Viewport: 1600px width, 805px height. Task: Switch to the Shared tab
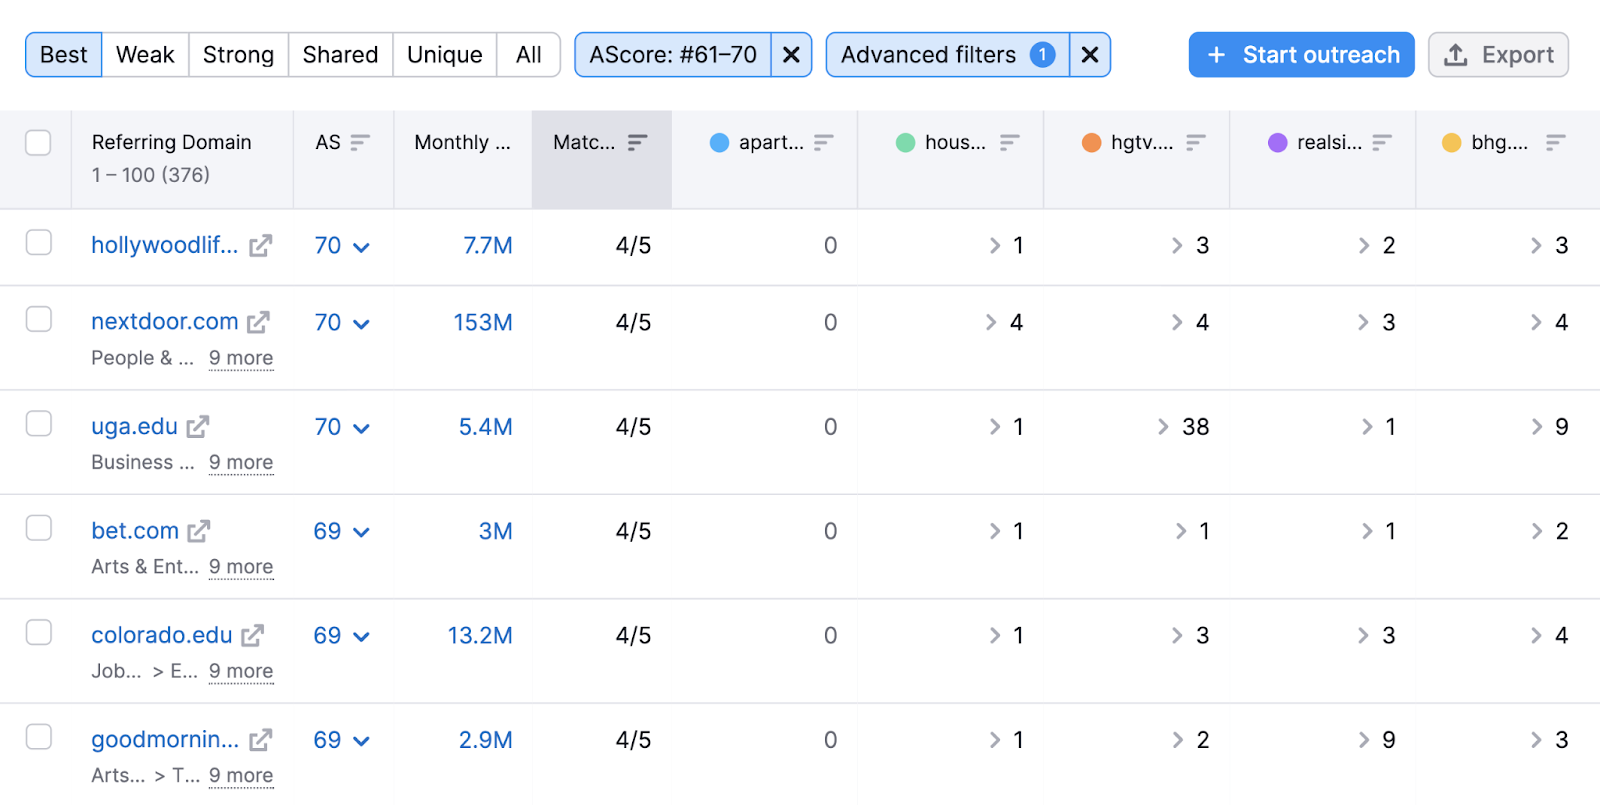point(340,55)
